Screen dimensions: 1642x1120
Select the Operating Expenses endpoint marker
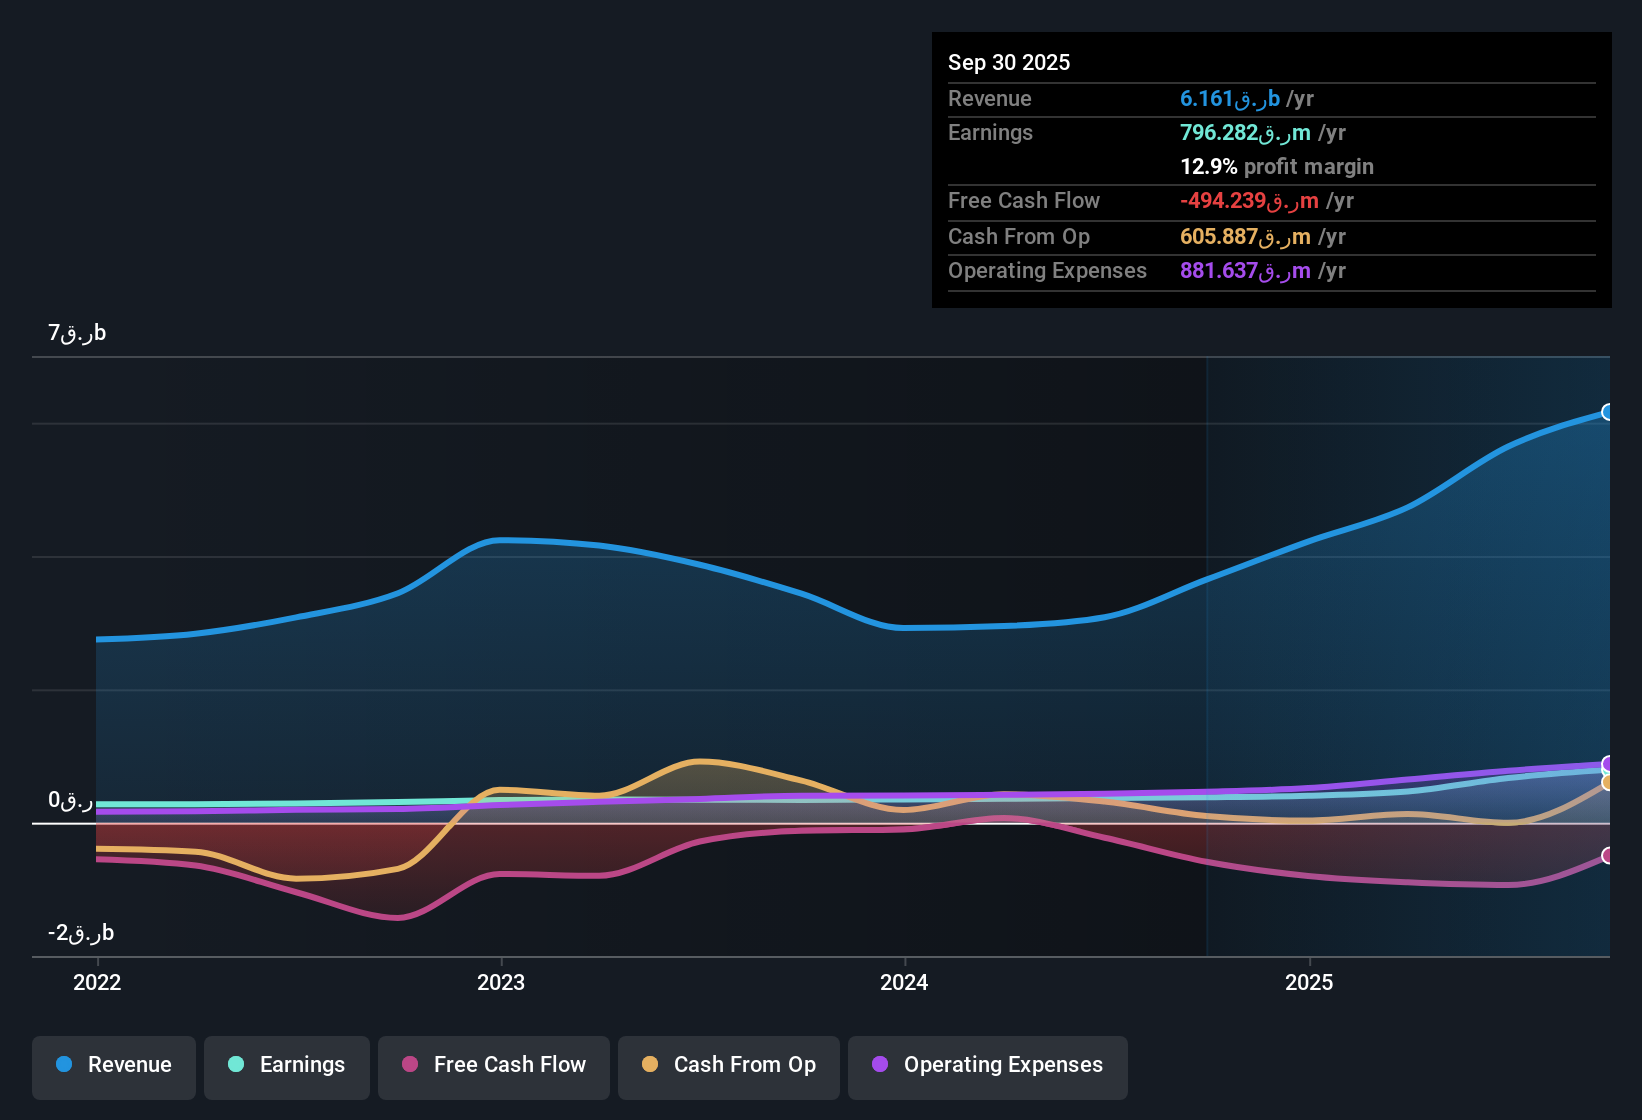(1608, 763)
